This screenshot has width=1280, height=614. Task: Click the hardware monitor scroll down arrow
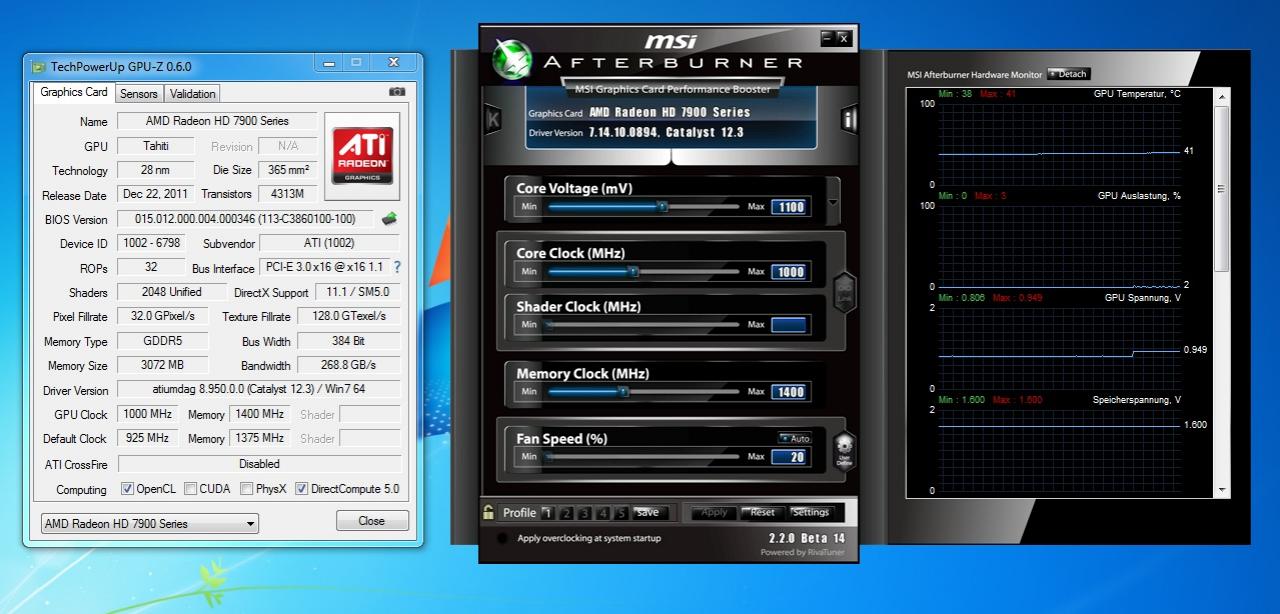[x=1221, y=490]
